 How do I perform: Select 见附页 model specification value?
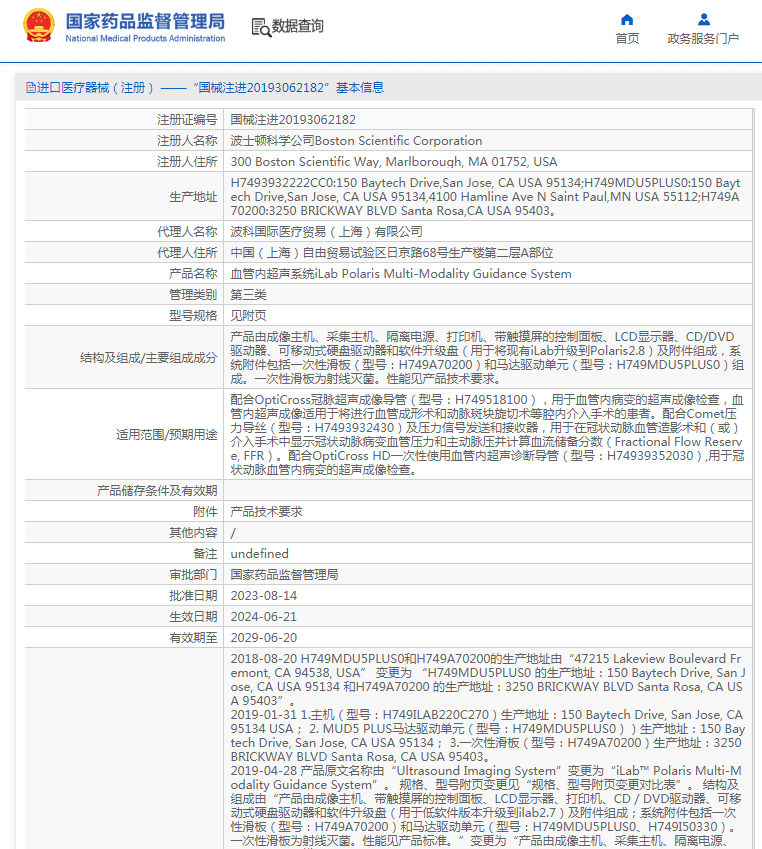pos(248,316)
